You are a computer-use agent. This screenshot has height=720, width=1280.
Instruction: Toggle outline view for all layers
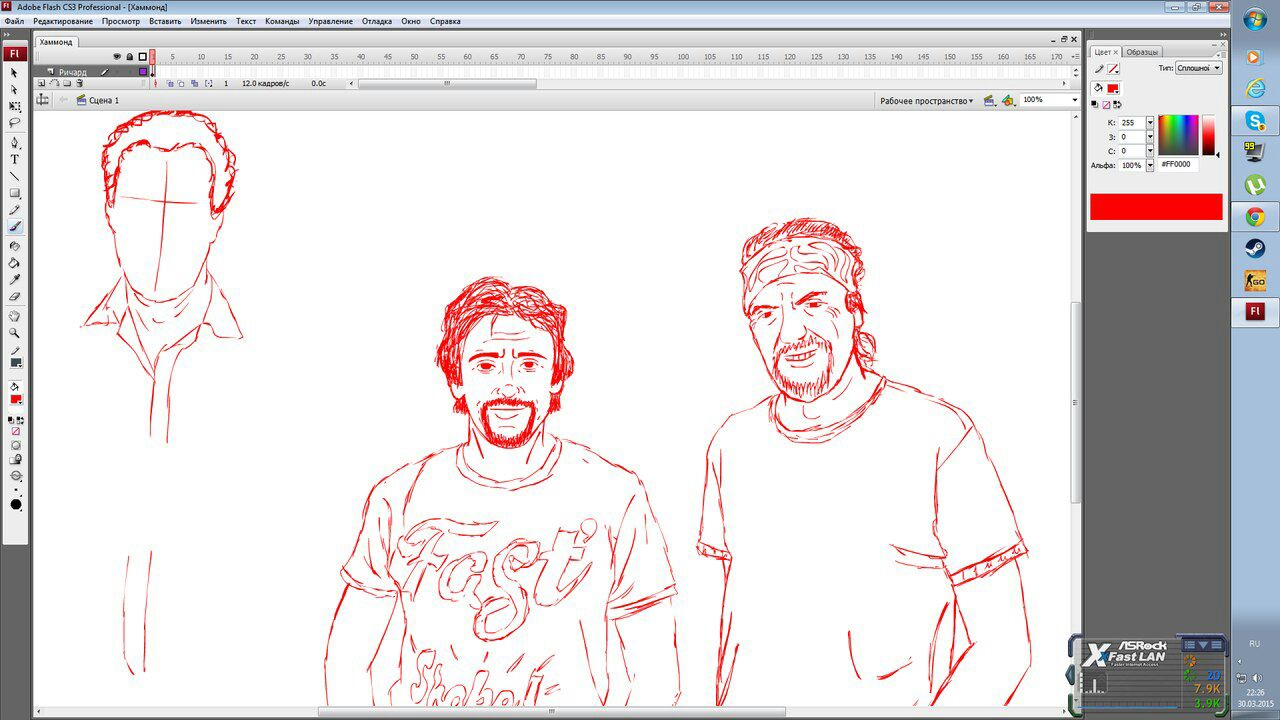142,57
